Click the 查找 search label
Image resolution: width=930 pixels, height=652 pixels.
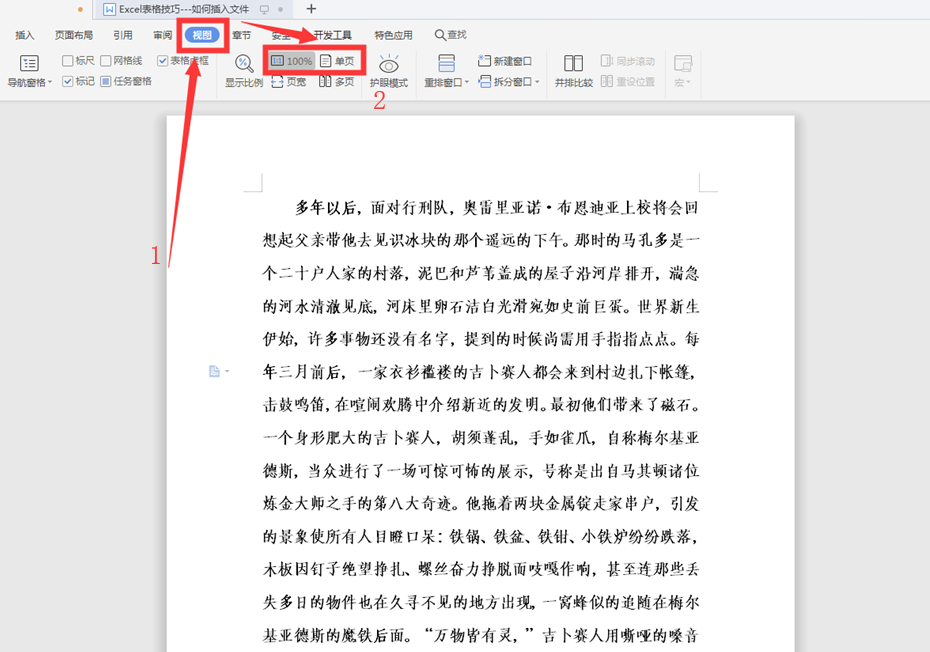[x=457, y=35]
